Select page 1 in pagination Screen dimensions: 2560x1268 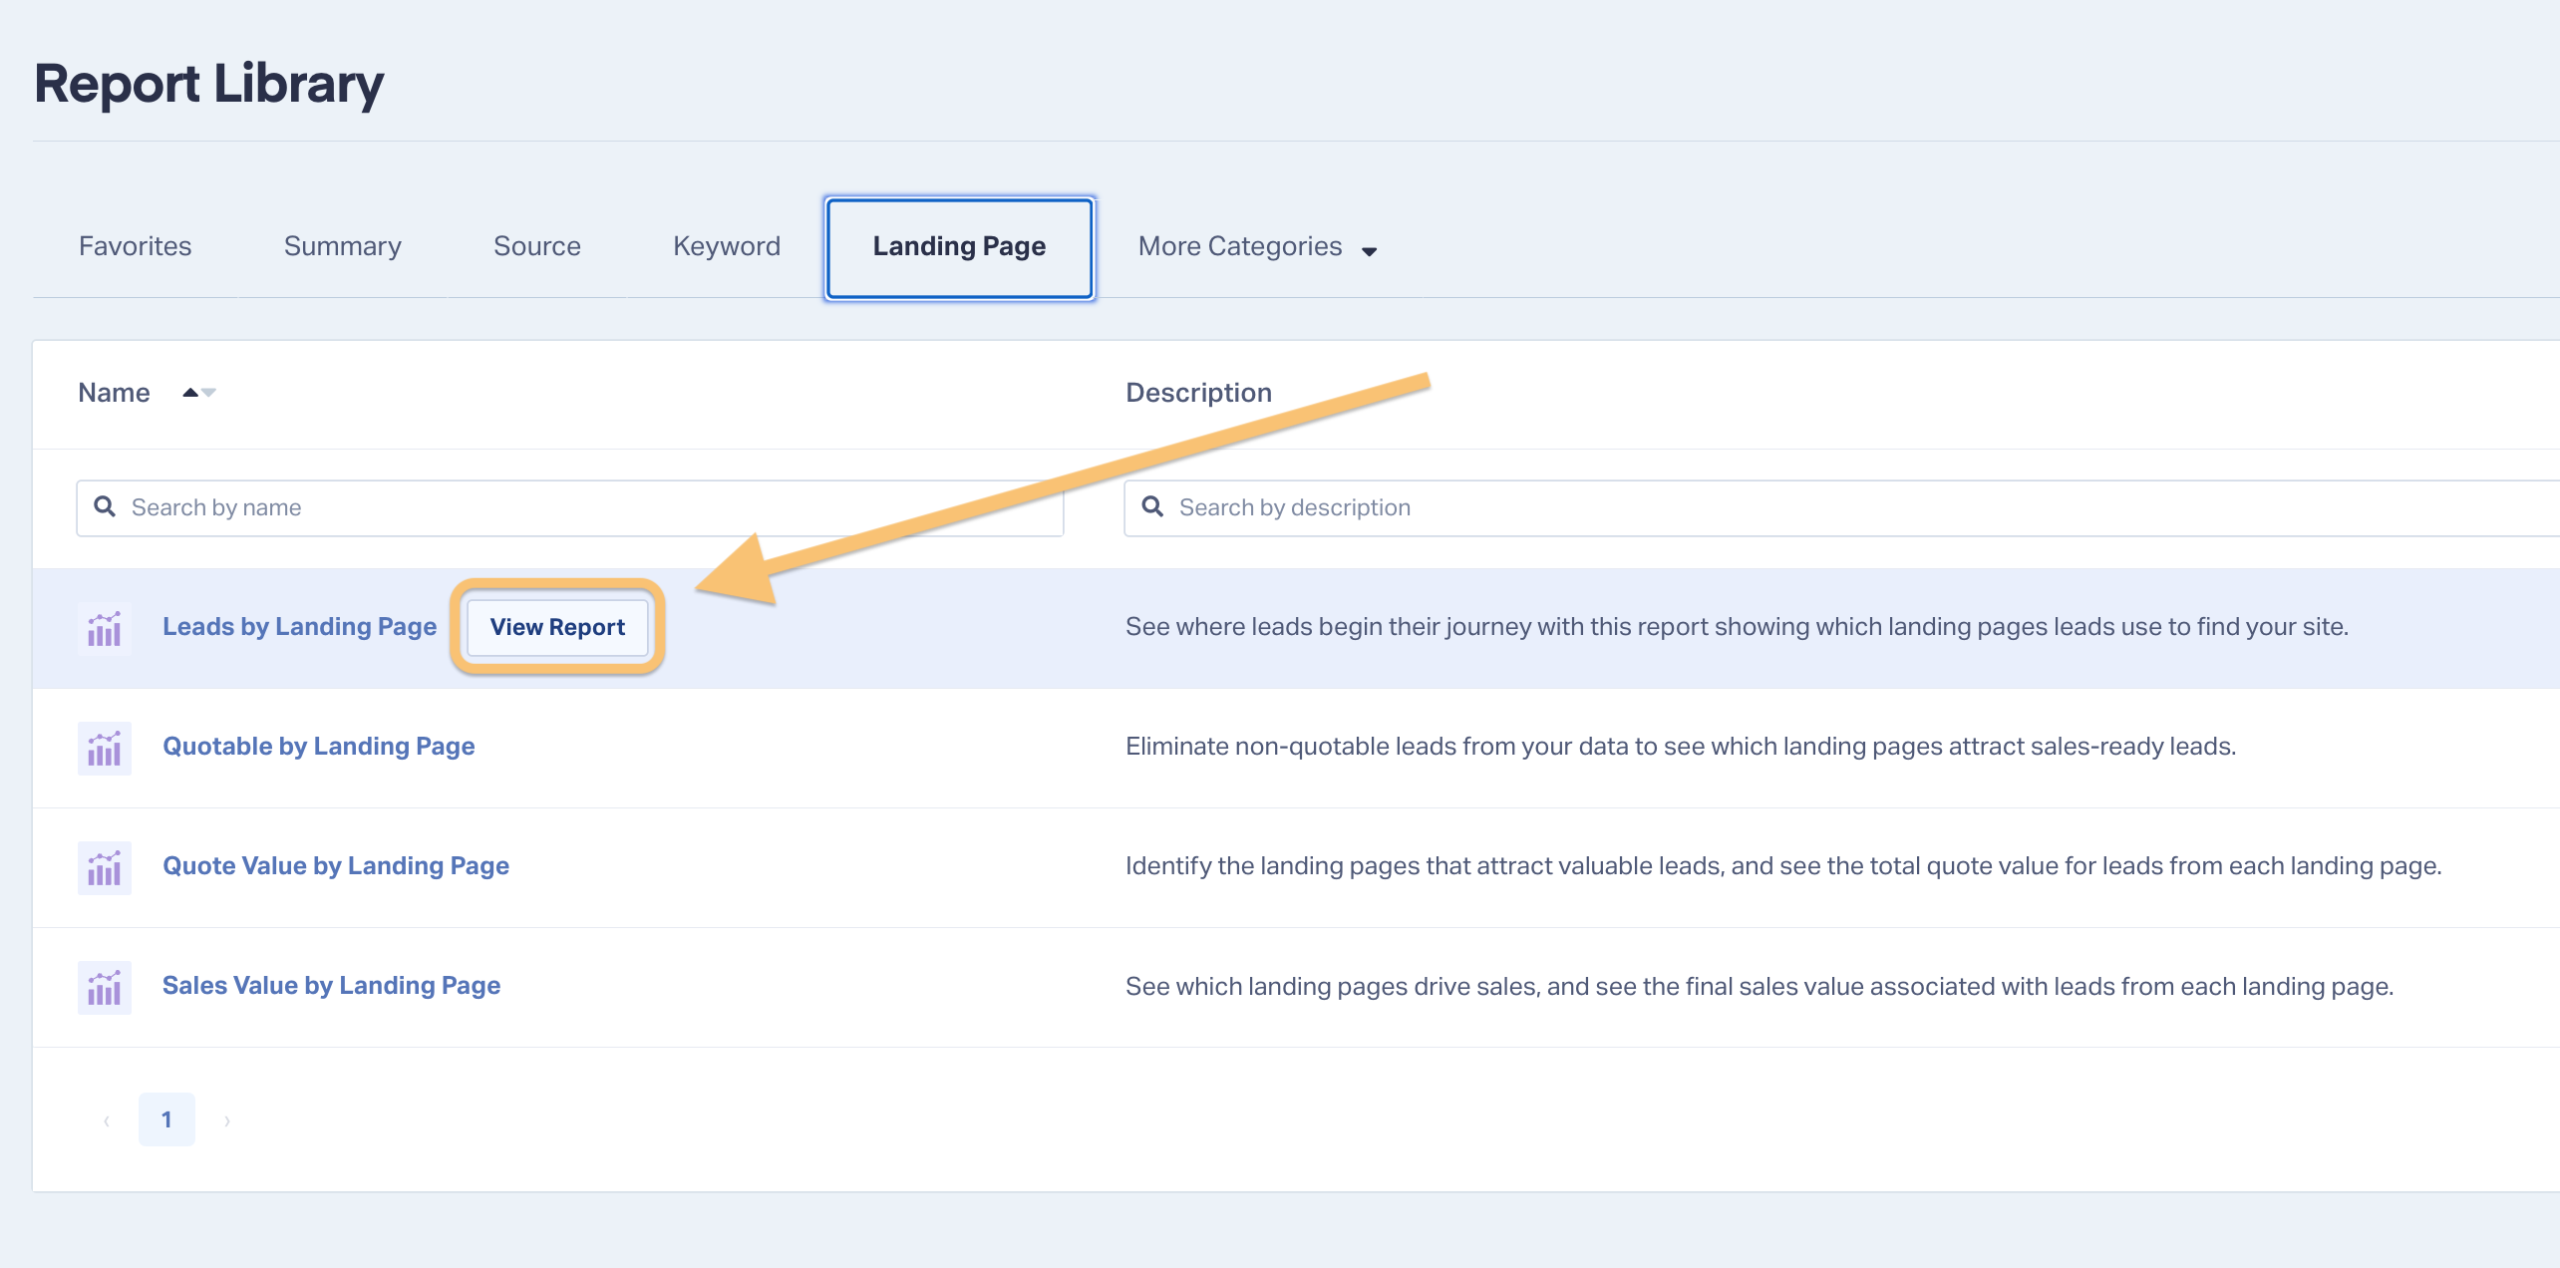(x=167, y=1119)
